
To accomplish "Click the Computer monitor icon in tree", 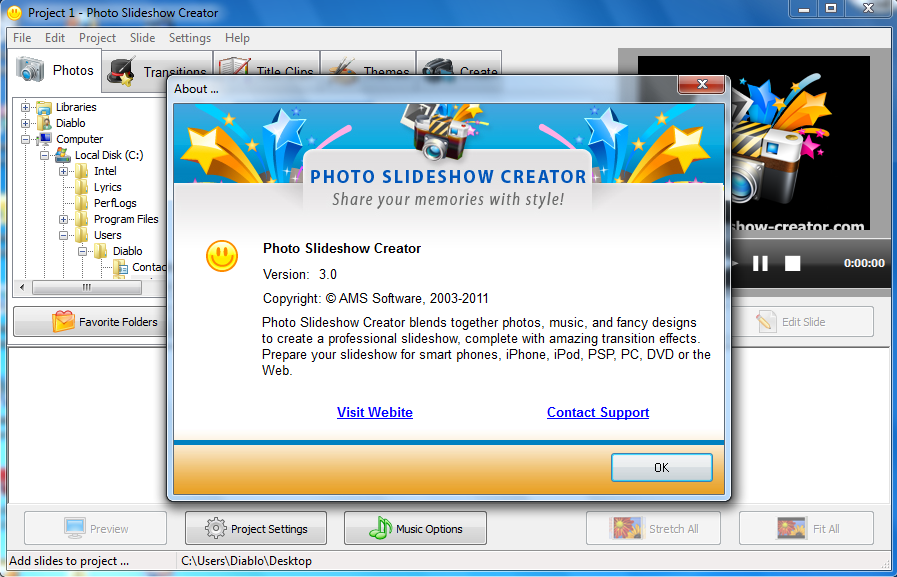I will 44,139.
